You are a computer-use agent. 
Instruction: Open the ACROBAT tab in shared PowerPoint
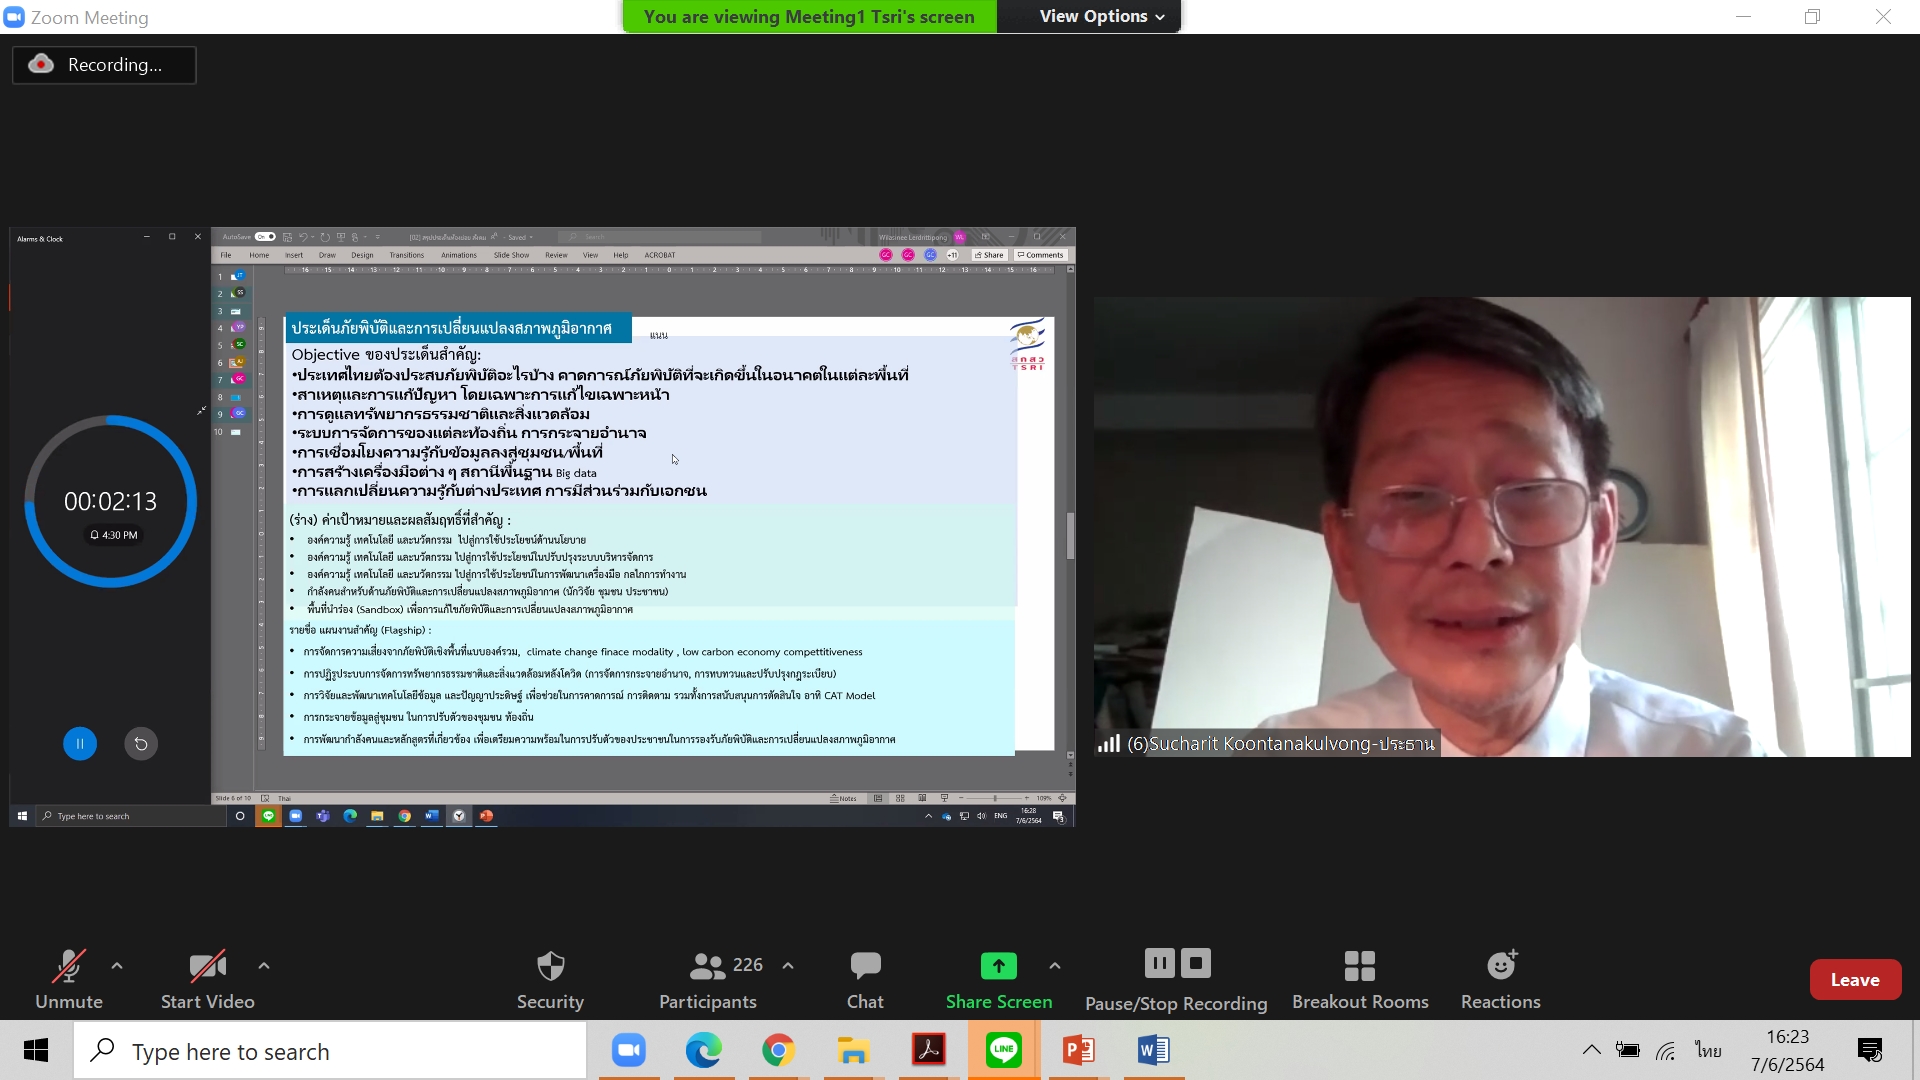pos(660,255)
